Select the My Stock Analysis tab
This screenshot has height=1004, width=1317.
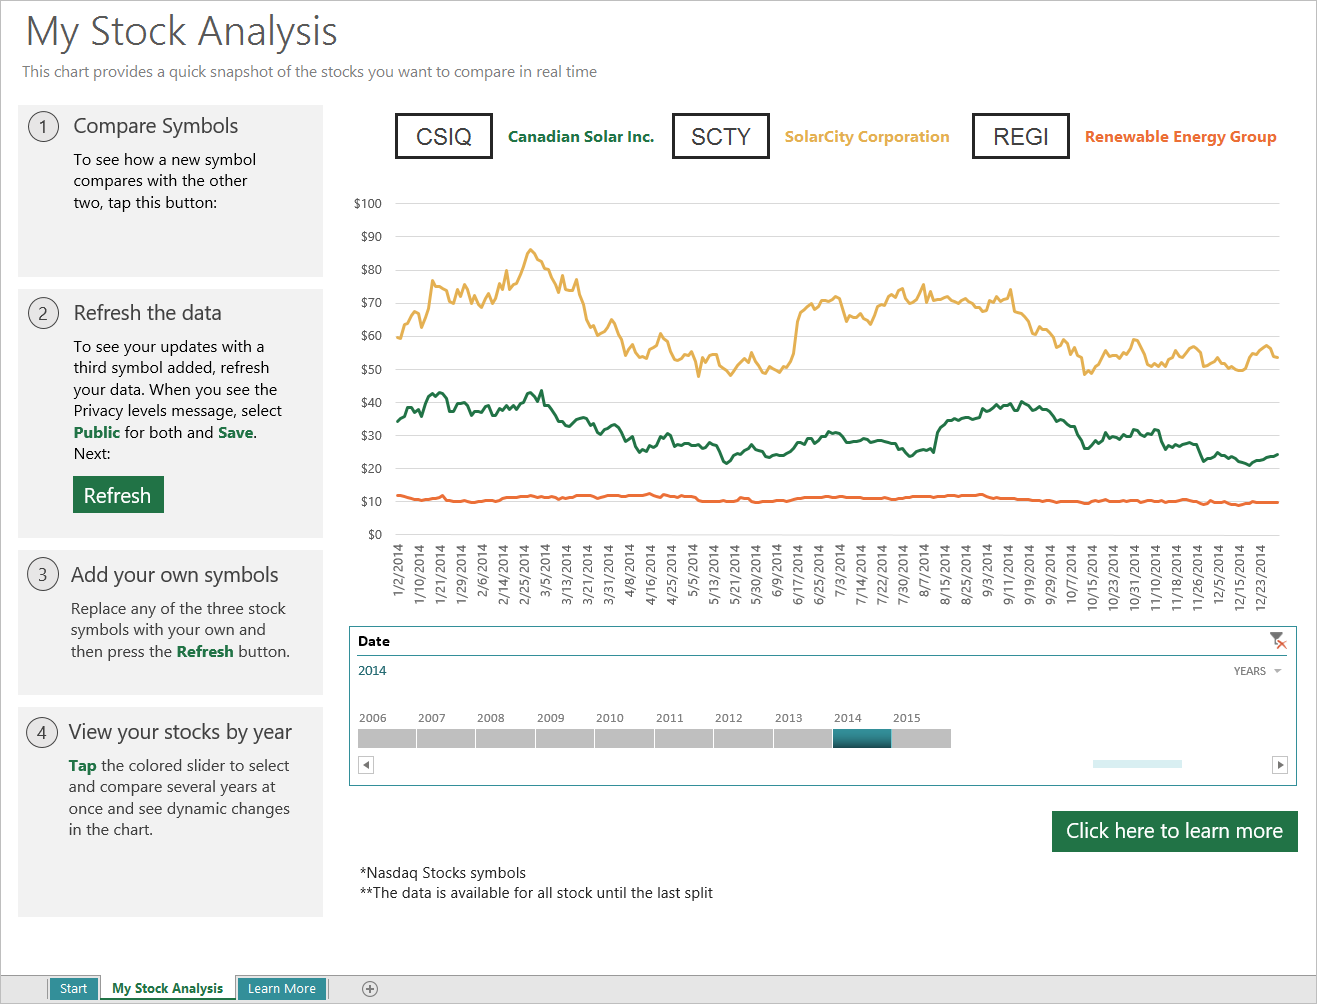(x=167, y=989)
